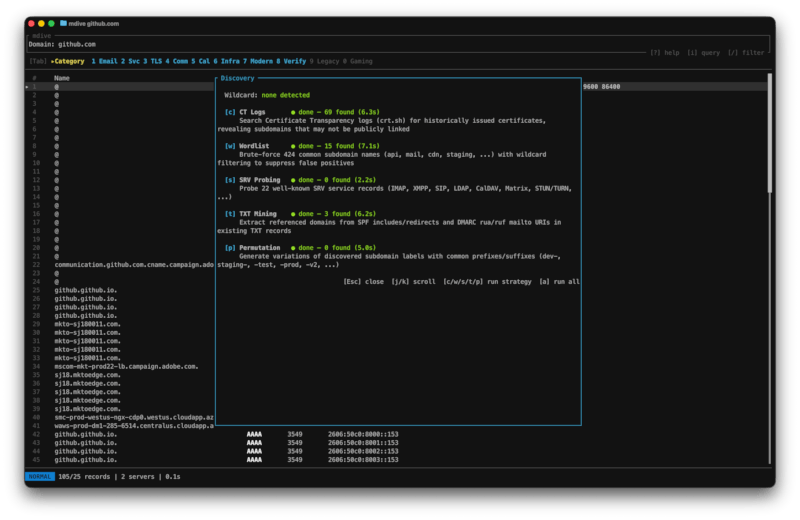The image size is (800, 520).
Task: Click the 3549 TTL in row 45
Action: [x=294, y=460]
